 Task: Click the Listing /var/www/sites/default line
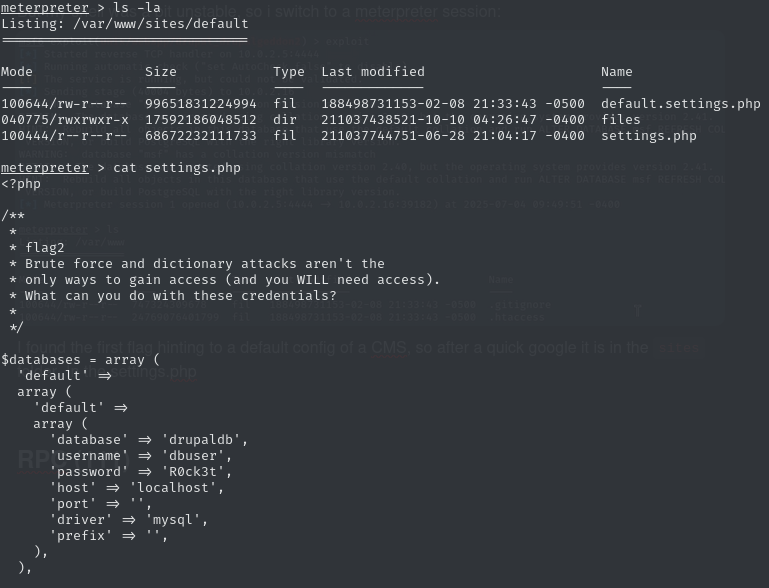[125, 24]
